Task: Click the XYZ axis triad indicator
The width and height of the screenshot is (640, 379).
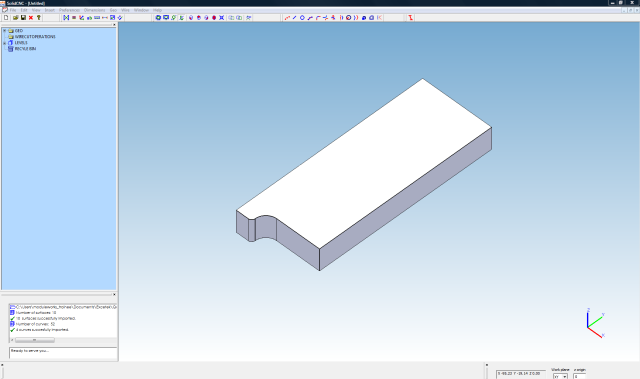Action: (x=595, y=323)
